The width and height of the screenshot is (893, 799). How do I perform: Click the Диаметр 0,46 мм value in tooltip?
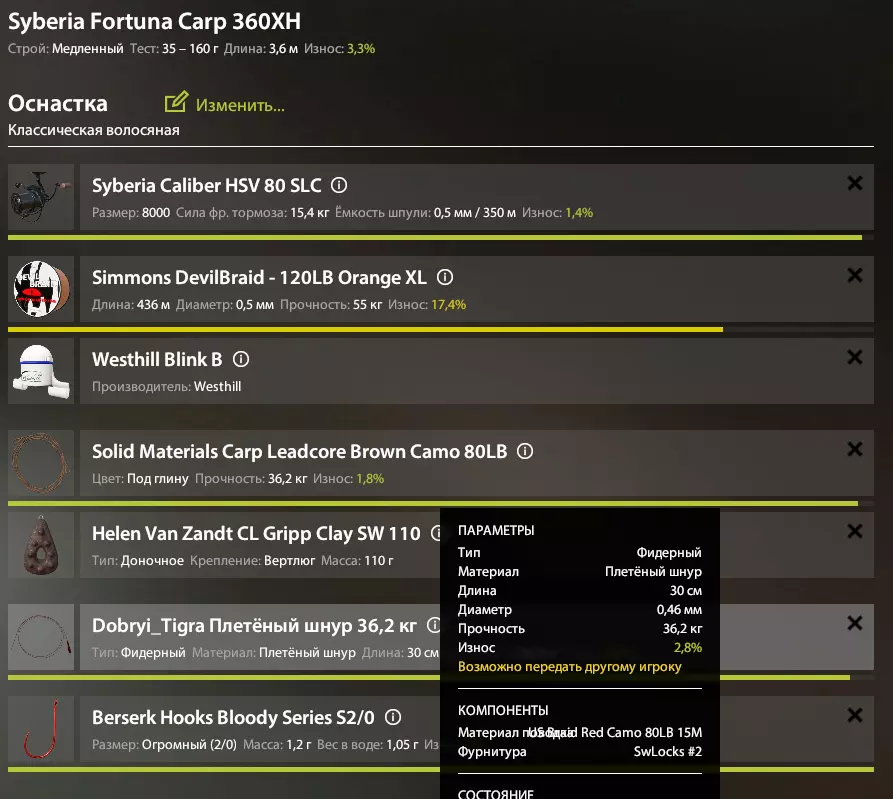coord(679,610)
